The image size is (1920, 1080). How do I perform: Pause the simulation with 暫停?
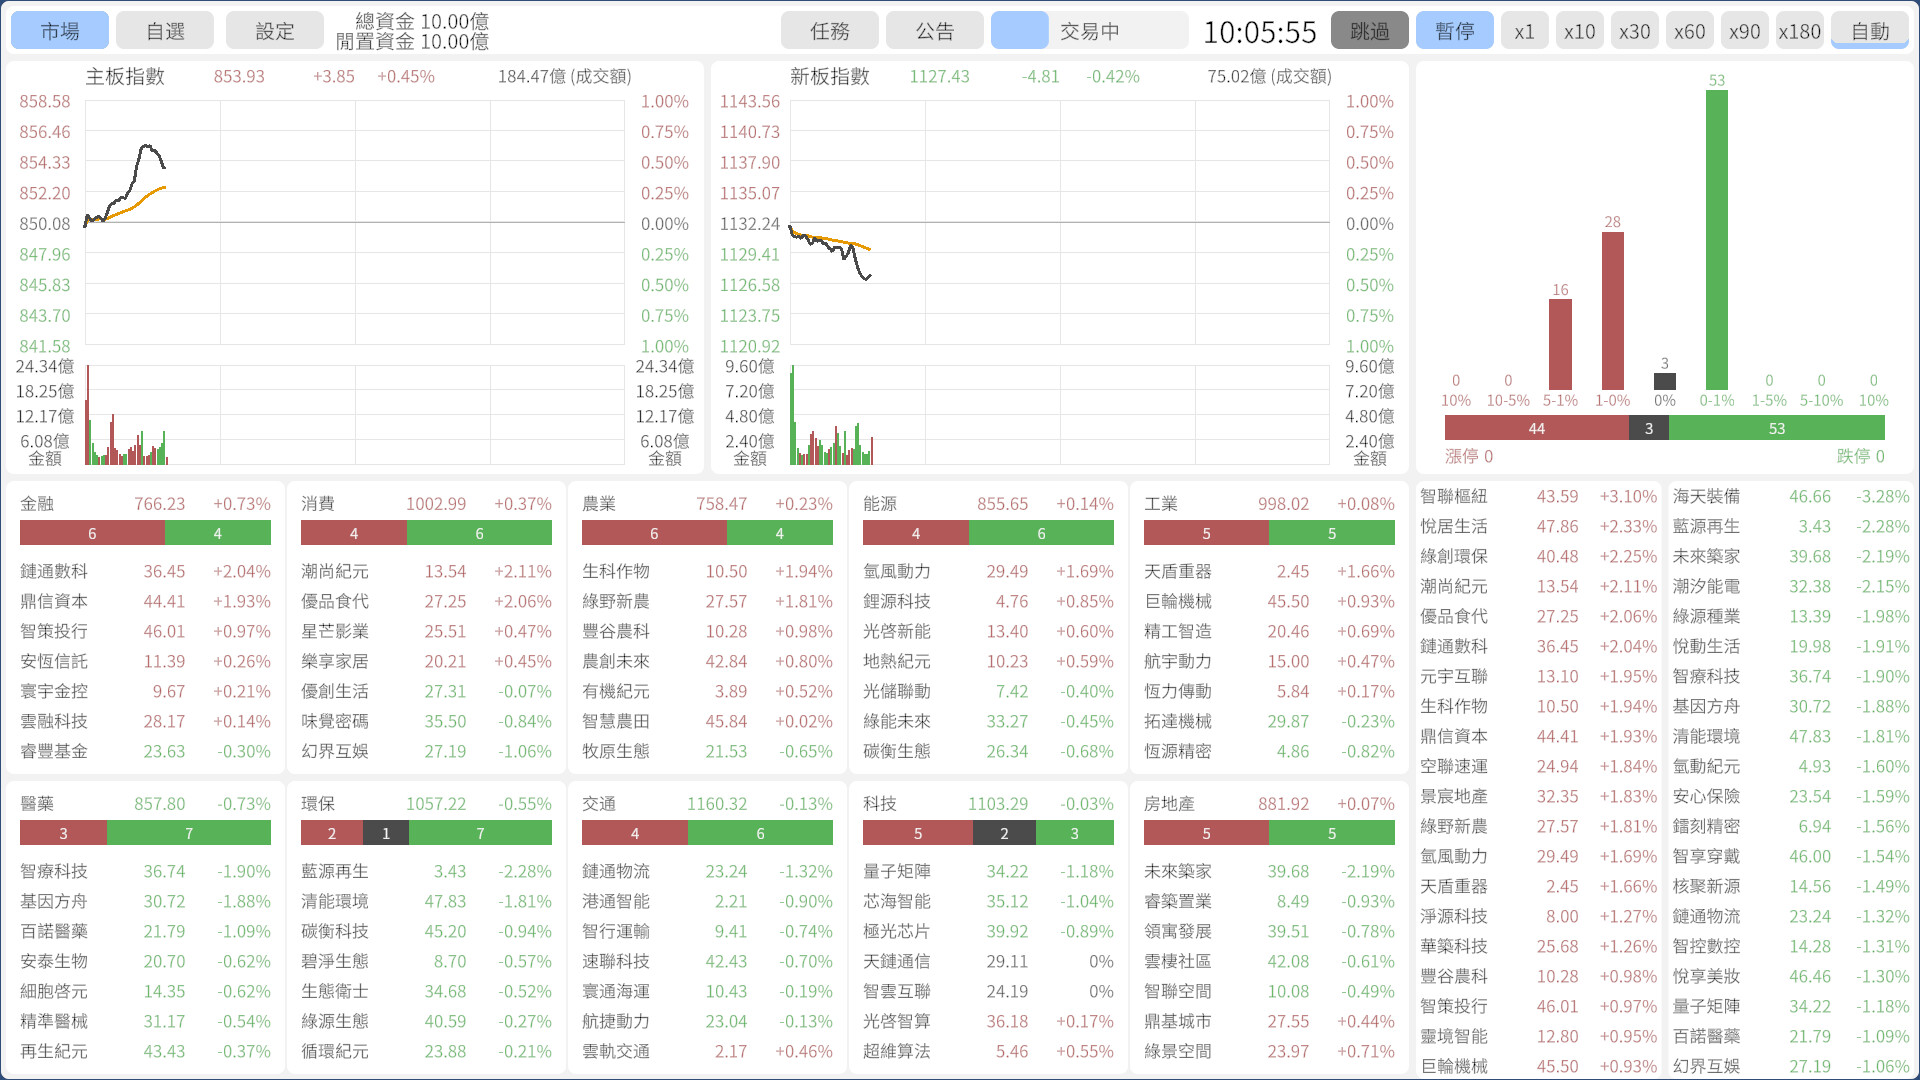coord(1454,31)
